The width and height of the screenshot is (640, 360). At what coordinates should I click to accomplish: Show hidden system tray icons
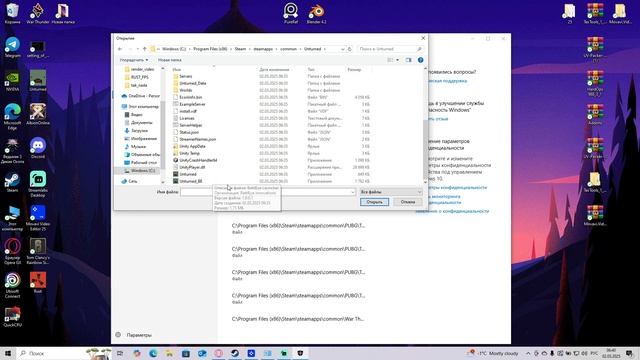[x=528, y=353]
